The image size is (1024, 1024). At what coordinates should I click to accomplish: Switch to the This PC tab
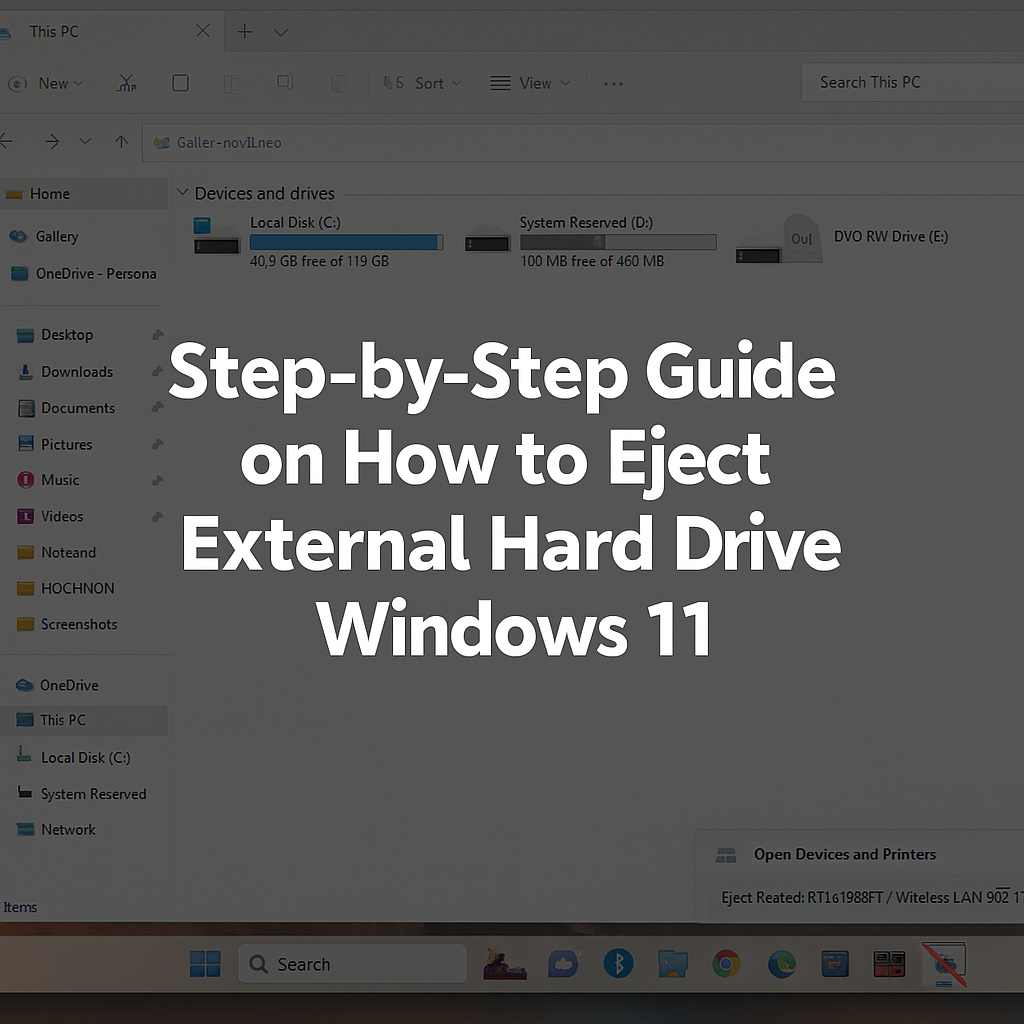pos(54,31)
